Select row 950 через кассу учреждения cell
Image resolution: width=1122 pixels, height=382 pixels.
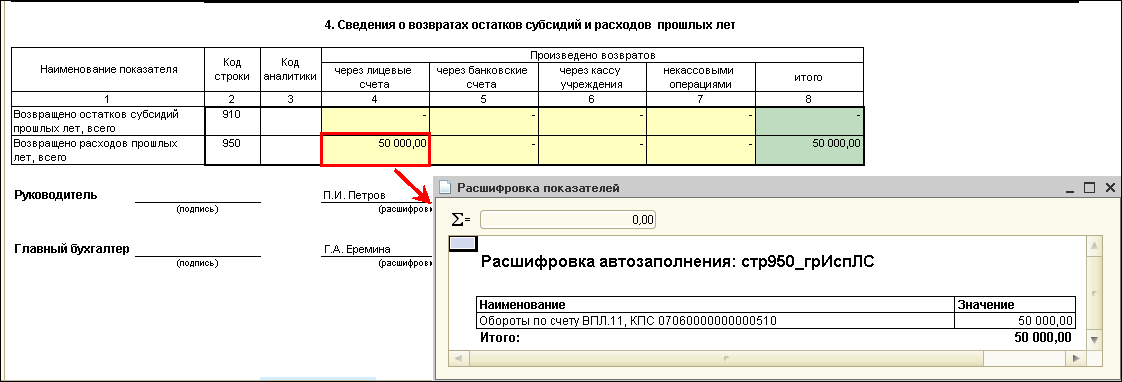click(592, 150)
